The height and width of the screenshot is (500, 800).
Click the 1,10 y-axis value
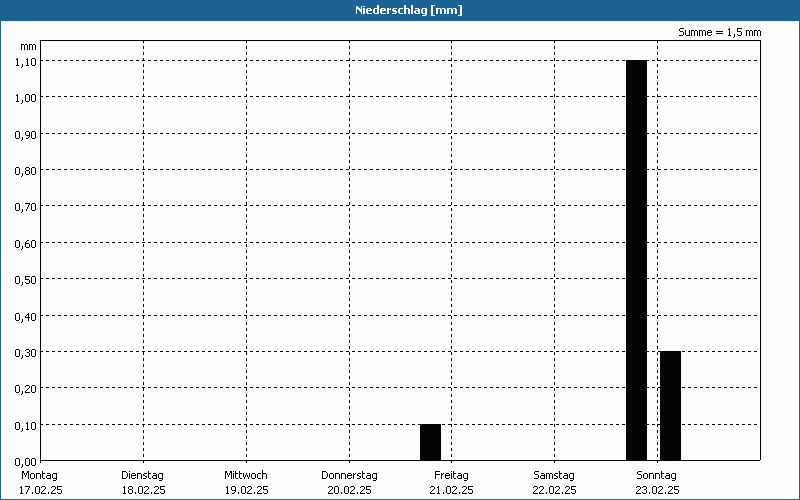click(26, 61)
